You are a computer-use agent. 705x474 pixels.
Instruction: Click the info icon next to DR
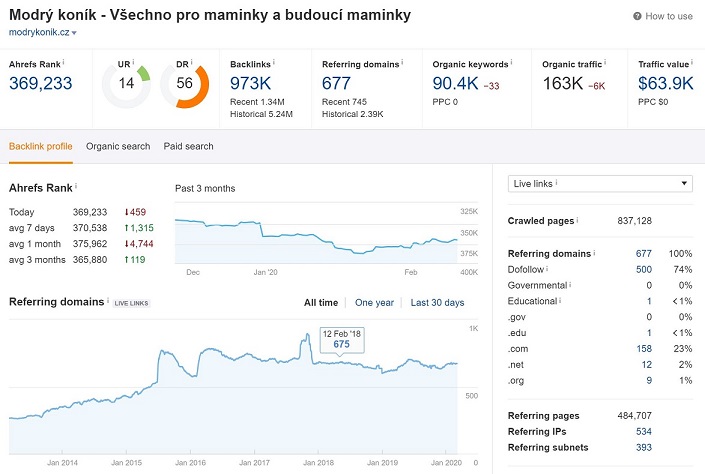pyautogui.click(x=191, y=62)
